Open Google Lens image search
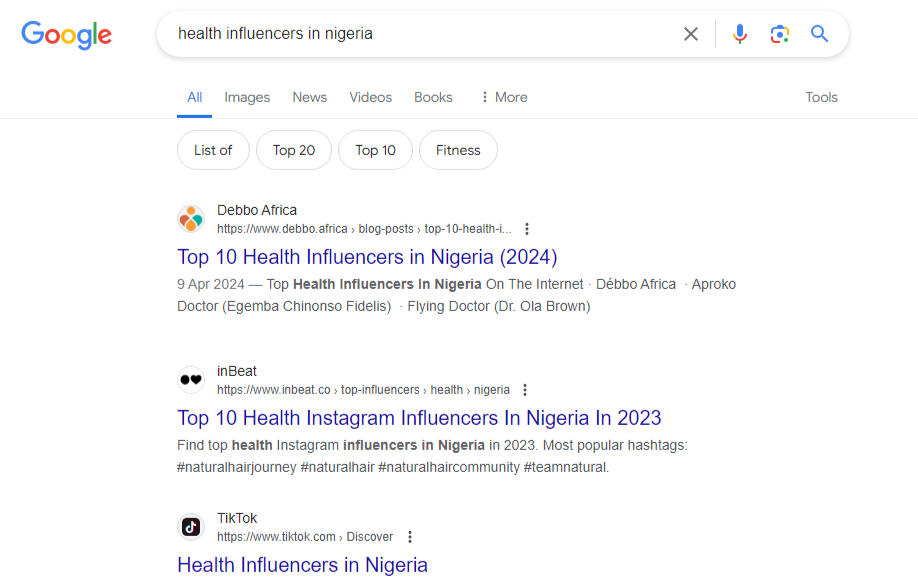 pos(779,34)
